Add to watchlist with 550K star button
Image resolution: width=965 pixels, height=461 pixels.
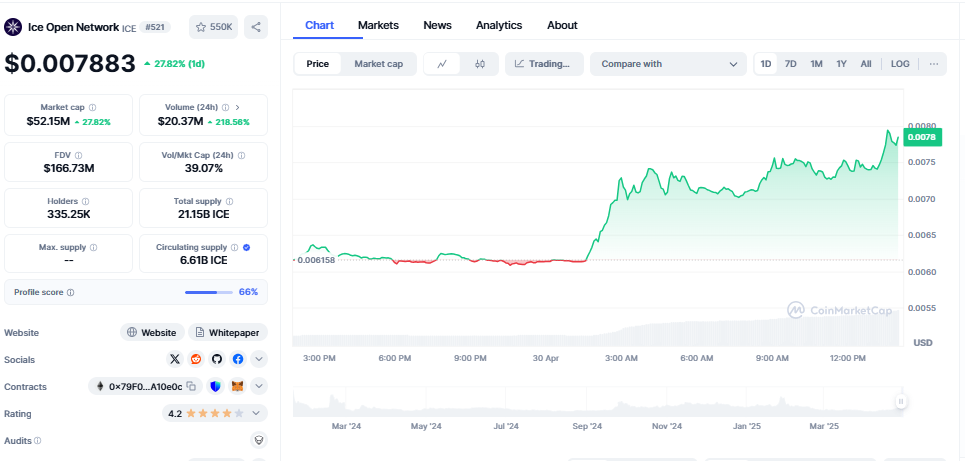pyautogui.click(x=213, y=27)
